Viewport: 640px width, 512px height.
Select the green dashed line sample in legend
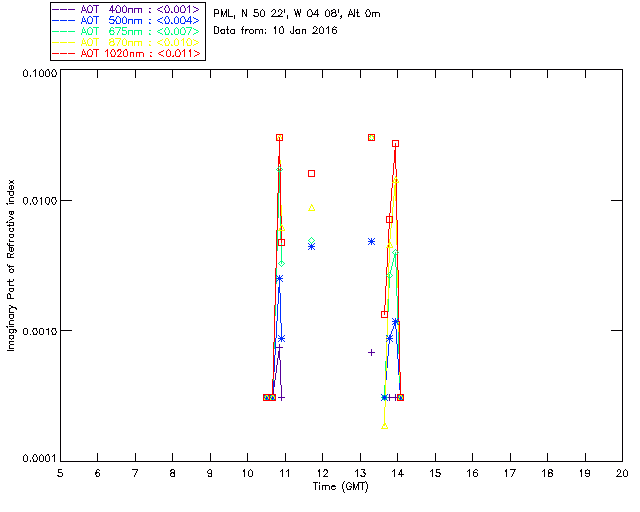point(64,31)
